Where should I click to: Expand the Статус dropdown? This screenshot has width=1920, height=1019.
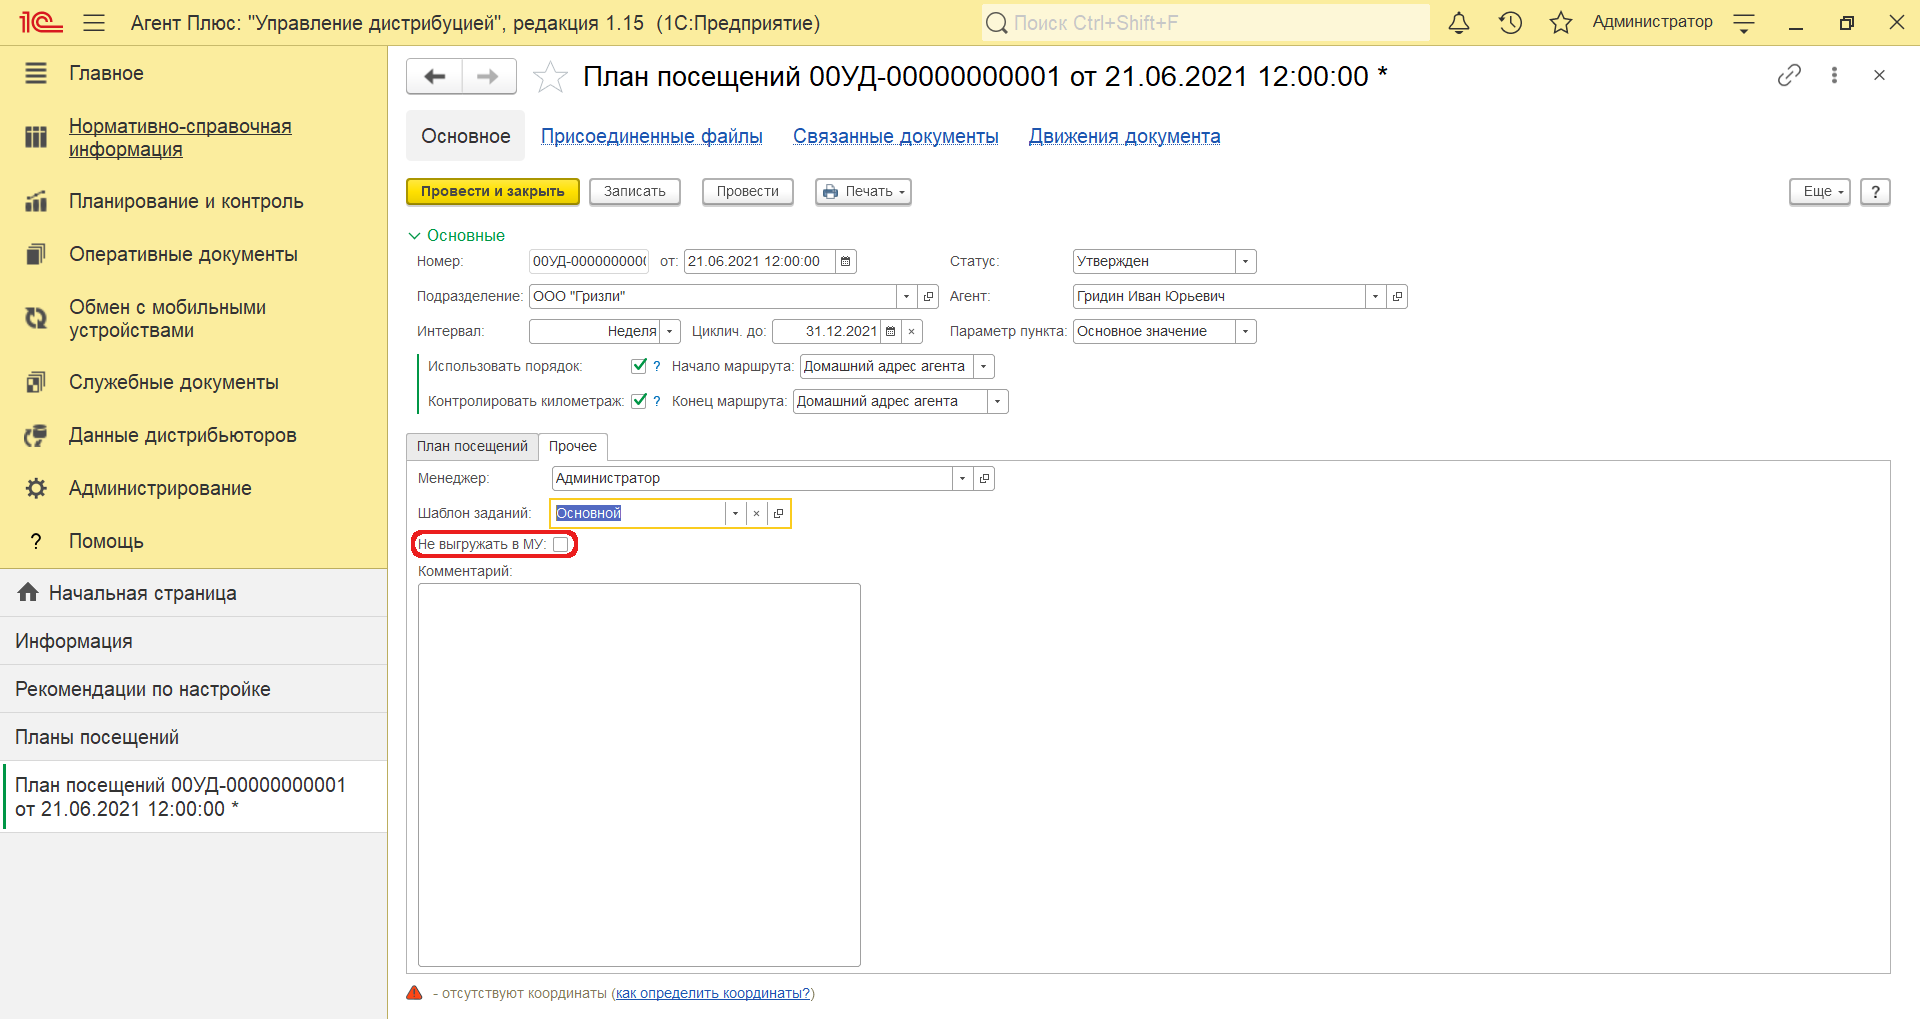[1245, 262]
